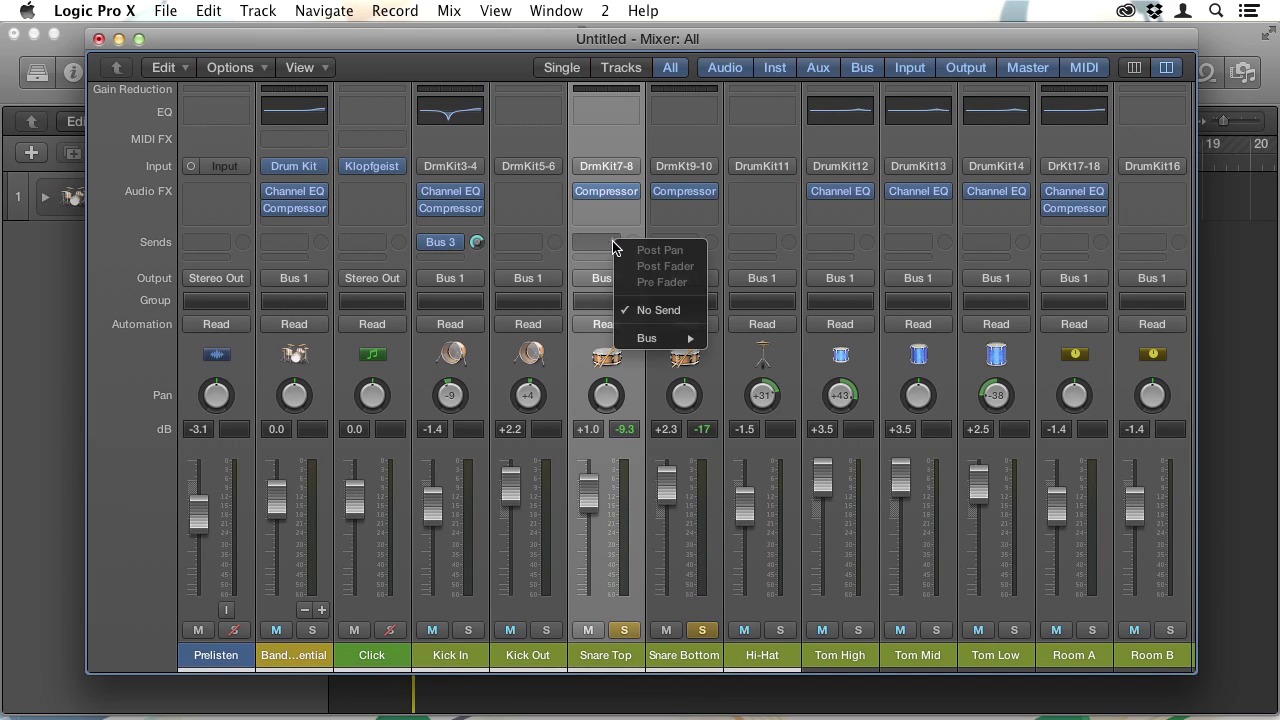This screenshot has height=720, width=1280.
Task: Open the Navigate menu
Action: pyautogui.click(x=324, y=11)
